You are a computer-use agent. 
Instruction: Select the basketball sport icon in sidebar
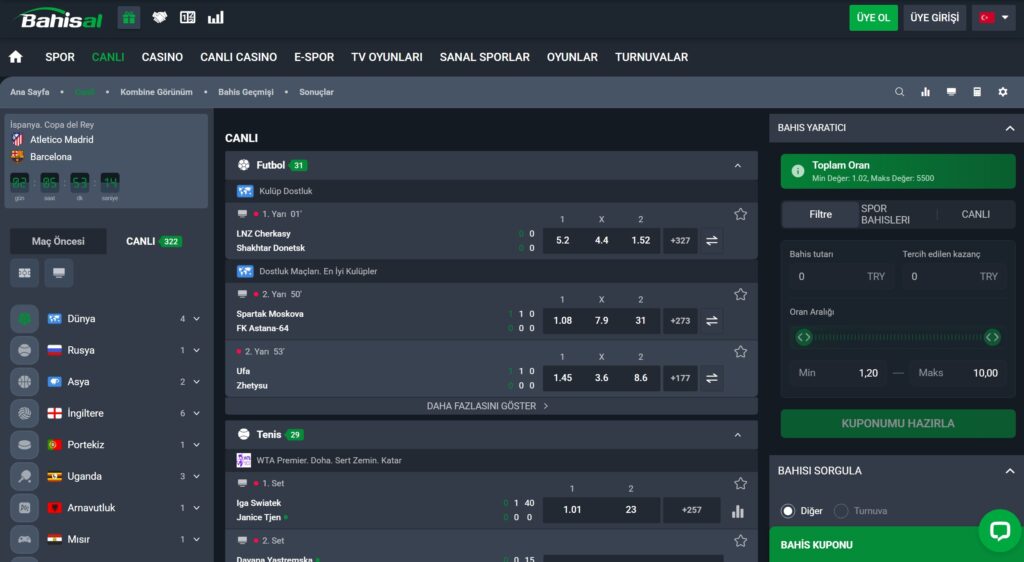pyautogui.click(x=24, y=382)
